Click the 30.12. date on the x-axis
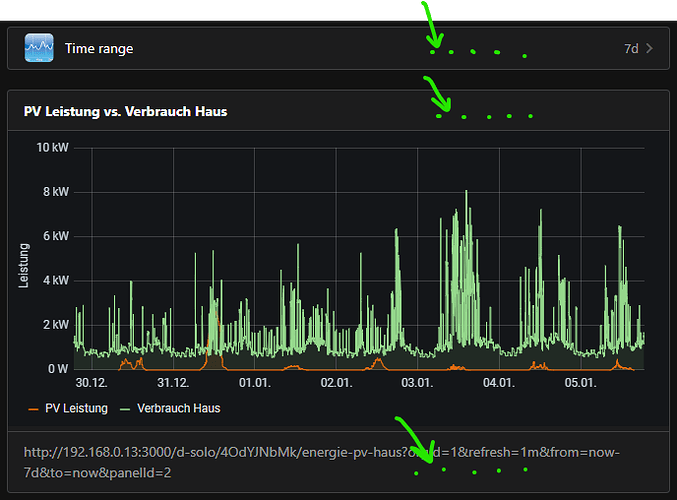 click(x=92, y=383)
